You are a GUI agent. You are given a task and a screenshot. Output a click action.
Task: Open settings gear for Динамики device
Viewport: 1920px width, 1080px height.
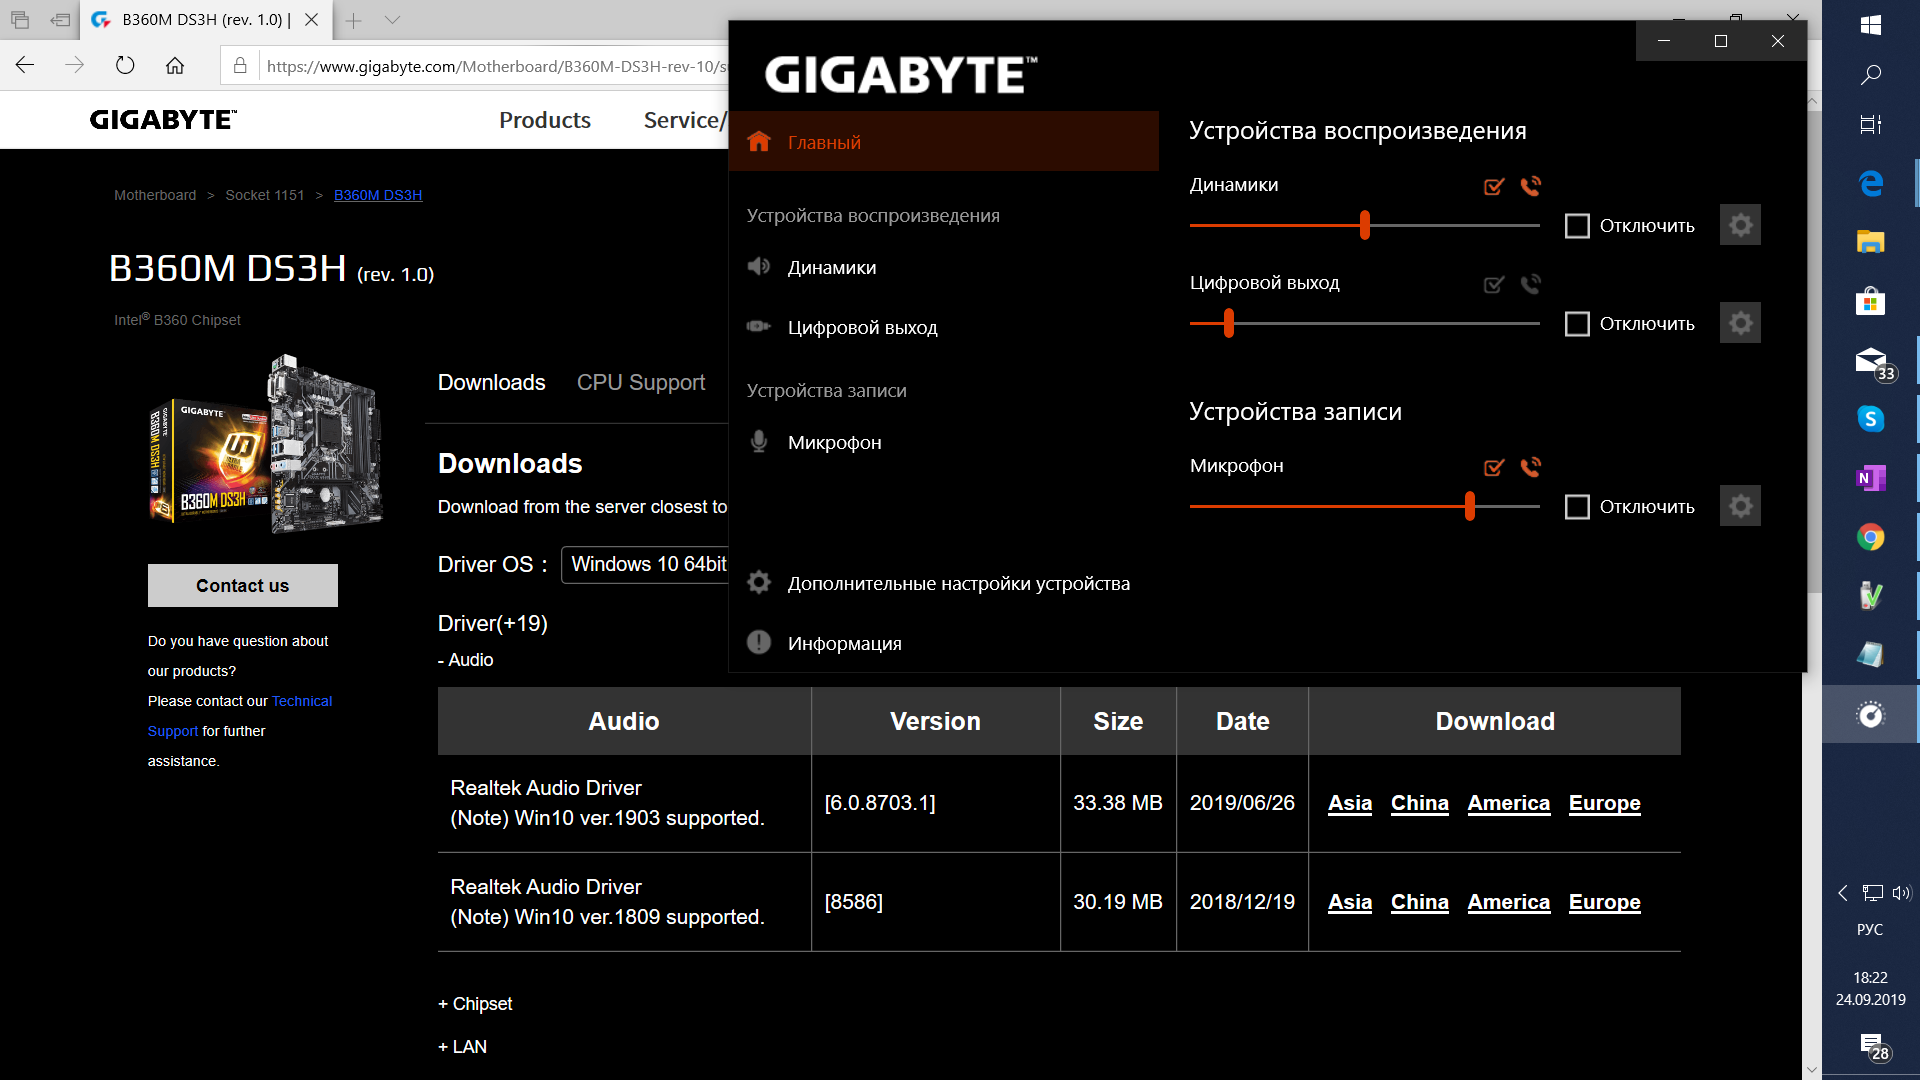point(1740,225)
